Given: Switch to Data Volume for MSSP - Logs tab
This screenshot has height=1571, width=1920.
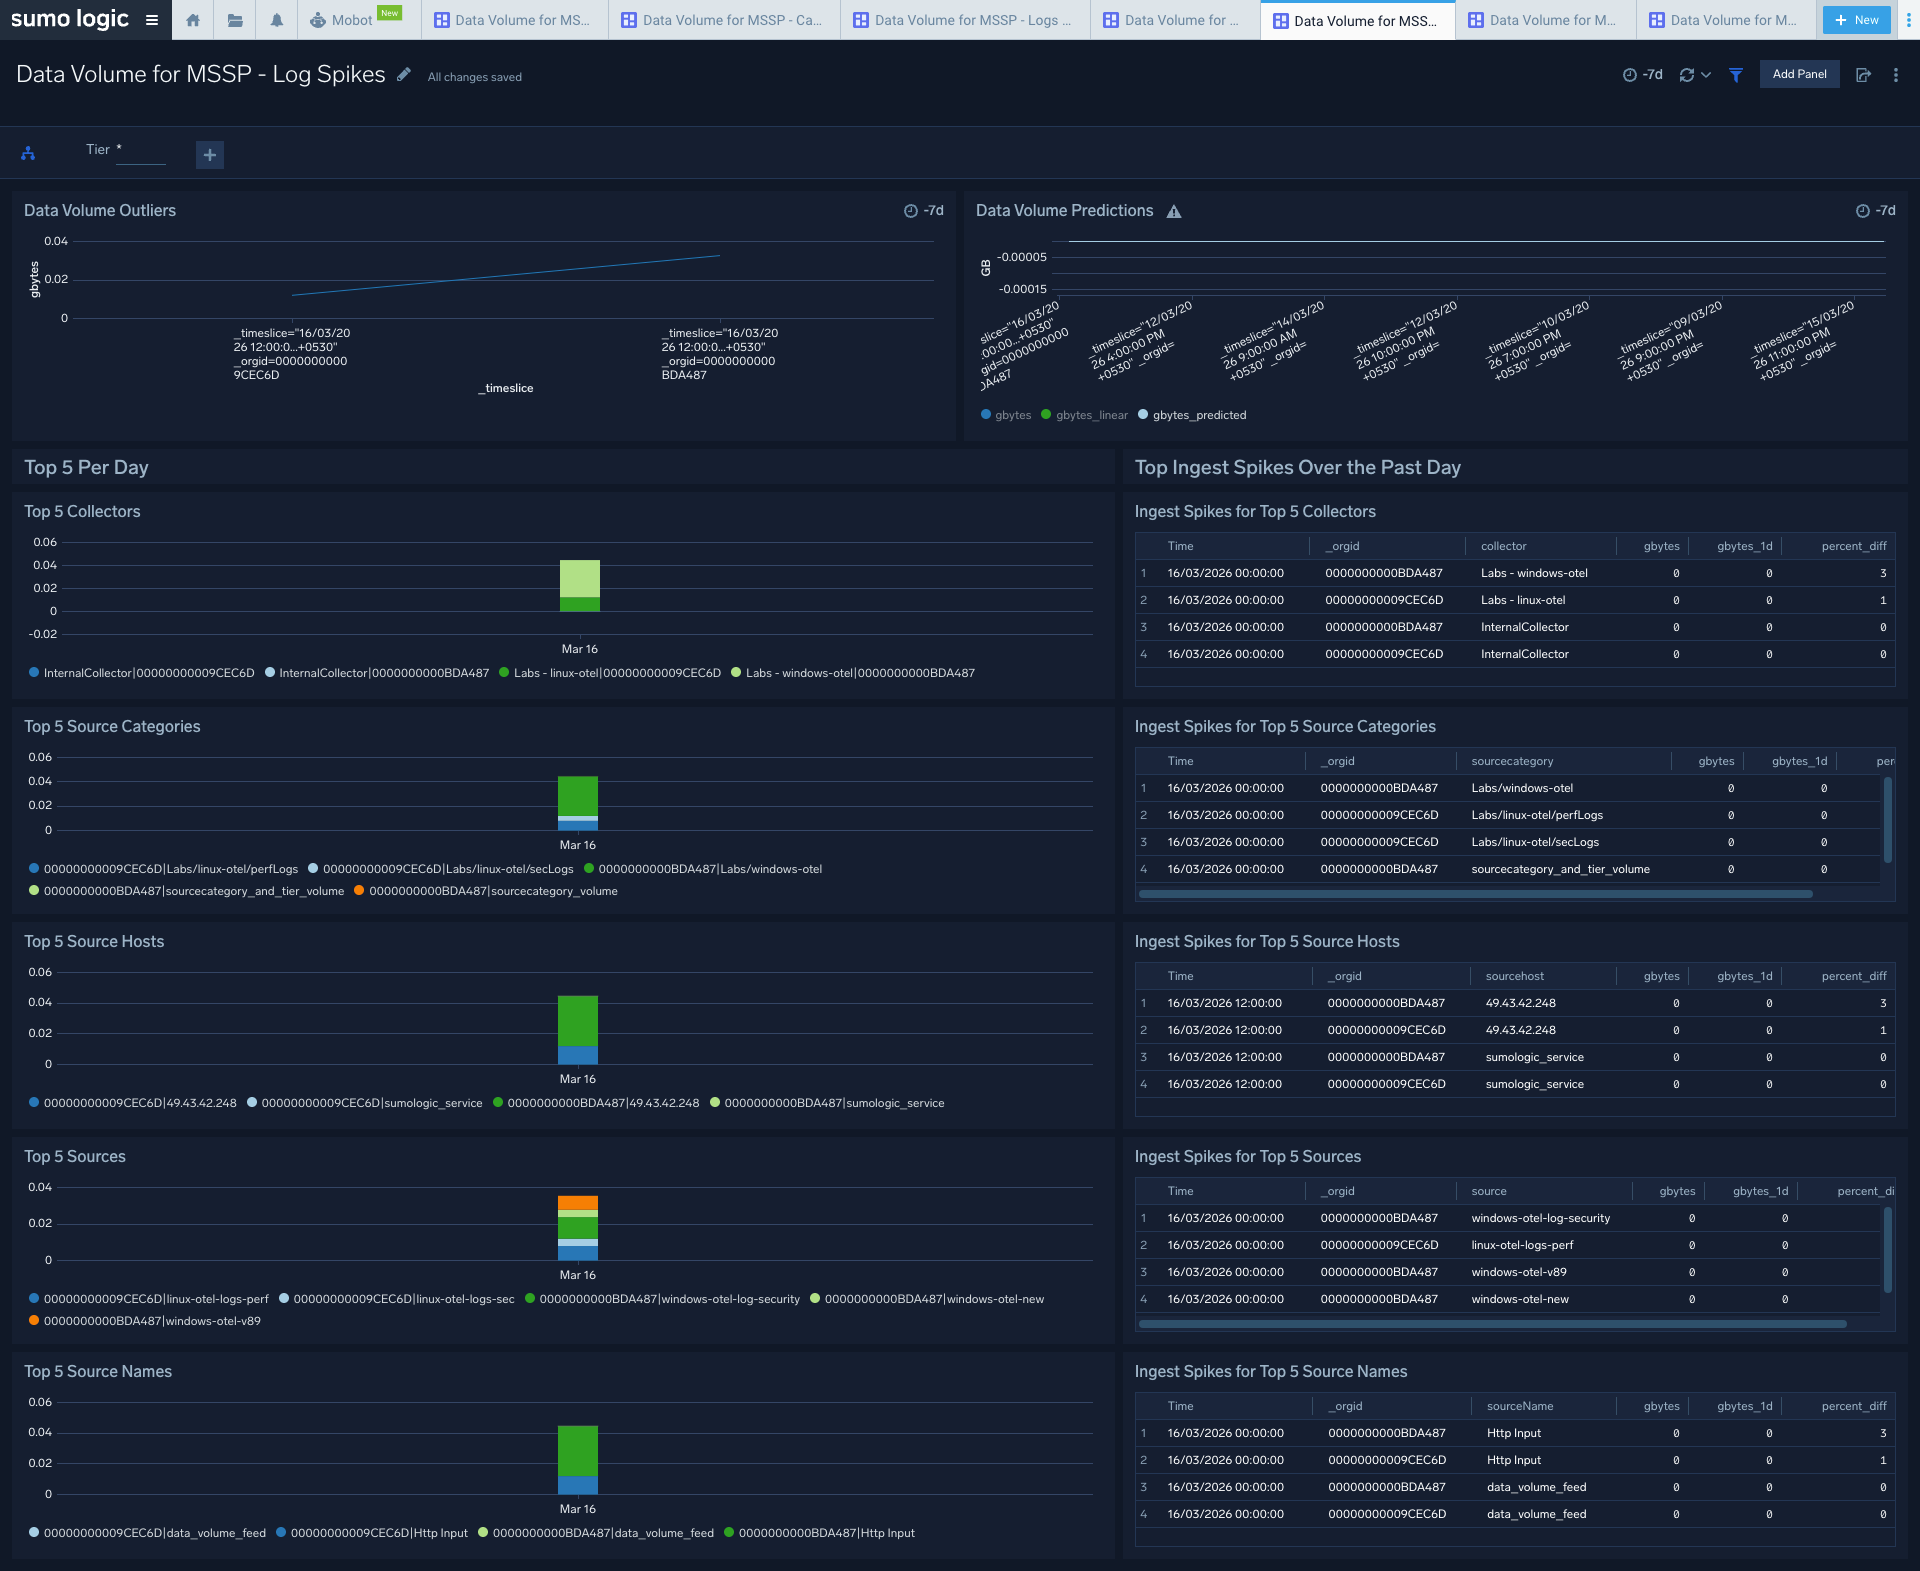Looking at the screenshot, I should tap(964, 20).
